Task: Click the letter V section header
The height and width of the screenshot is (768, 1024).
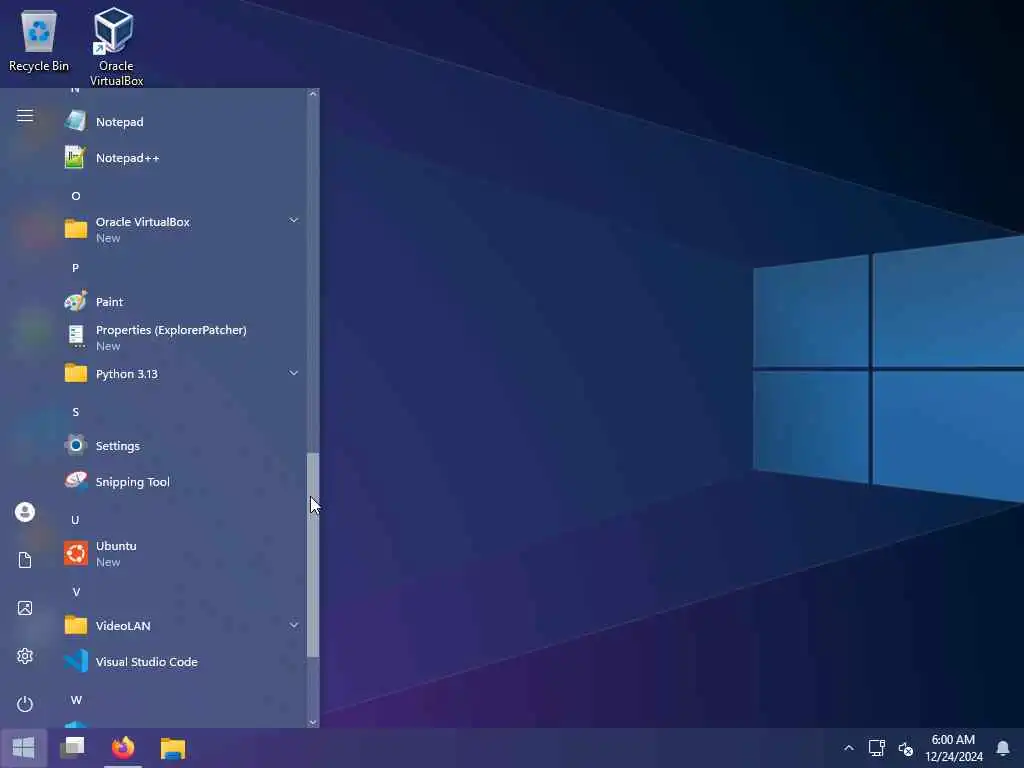Action: tap(76, 592)
